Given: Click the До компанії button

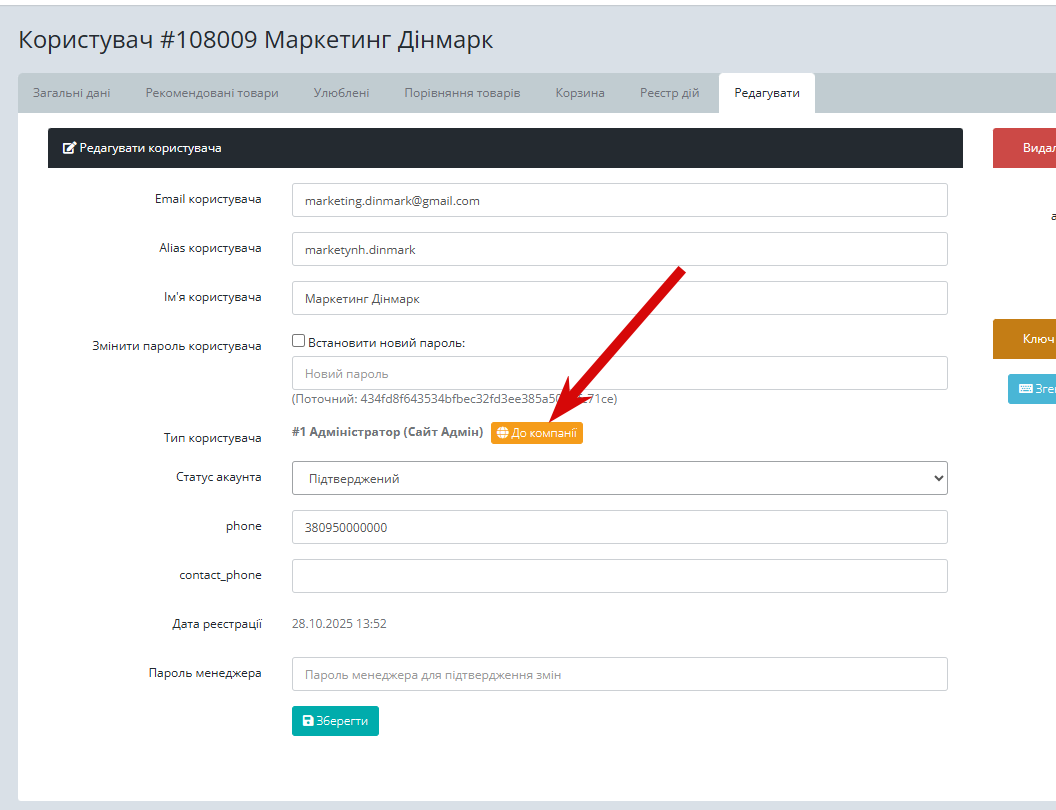Looking at the screenshot, I should point(537,433).
